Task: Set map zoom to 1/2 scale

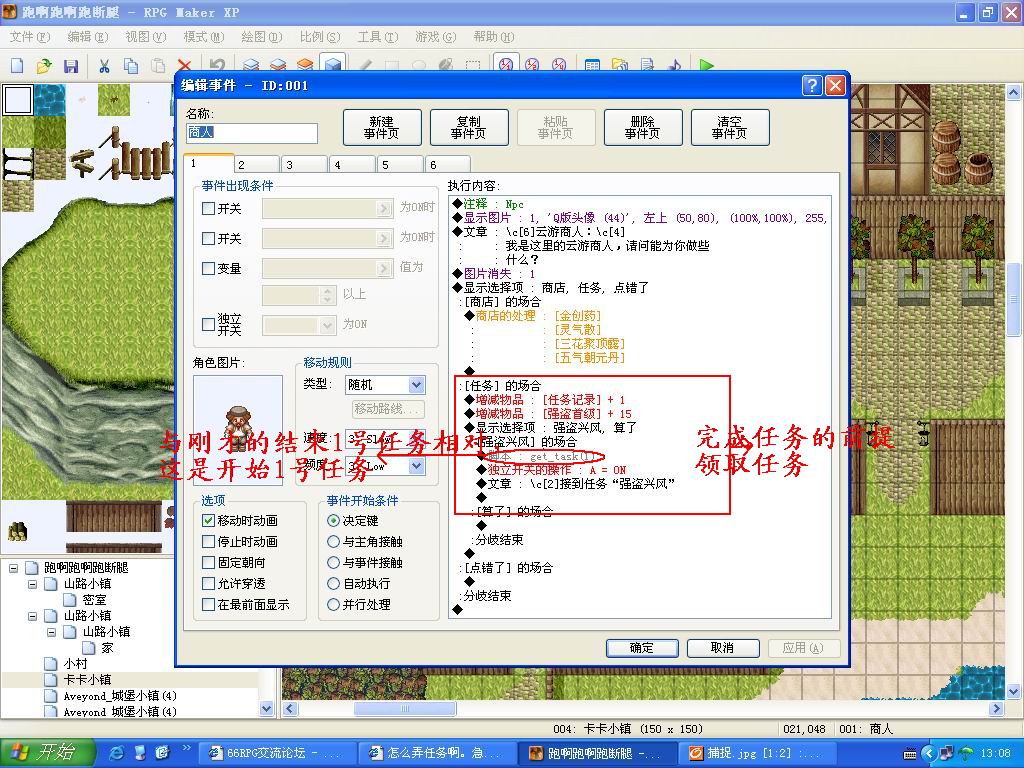Action: point(532,64)
